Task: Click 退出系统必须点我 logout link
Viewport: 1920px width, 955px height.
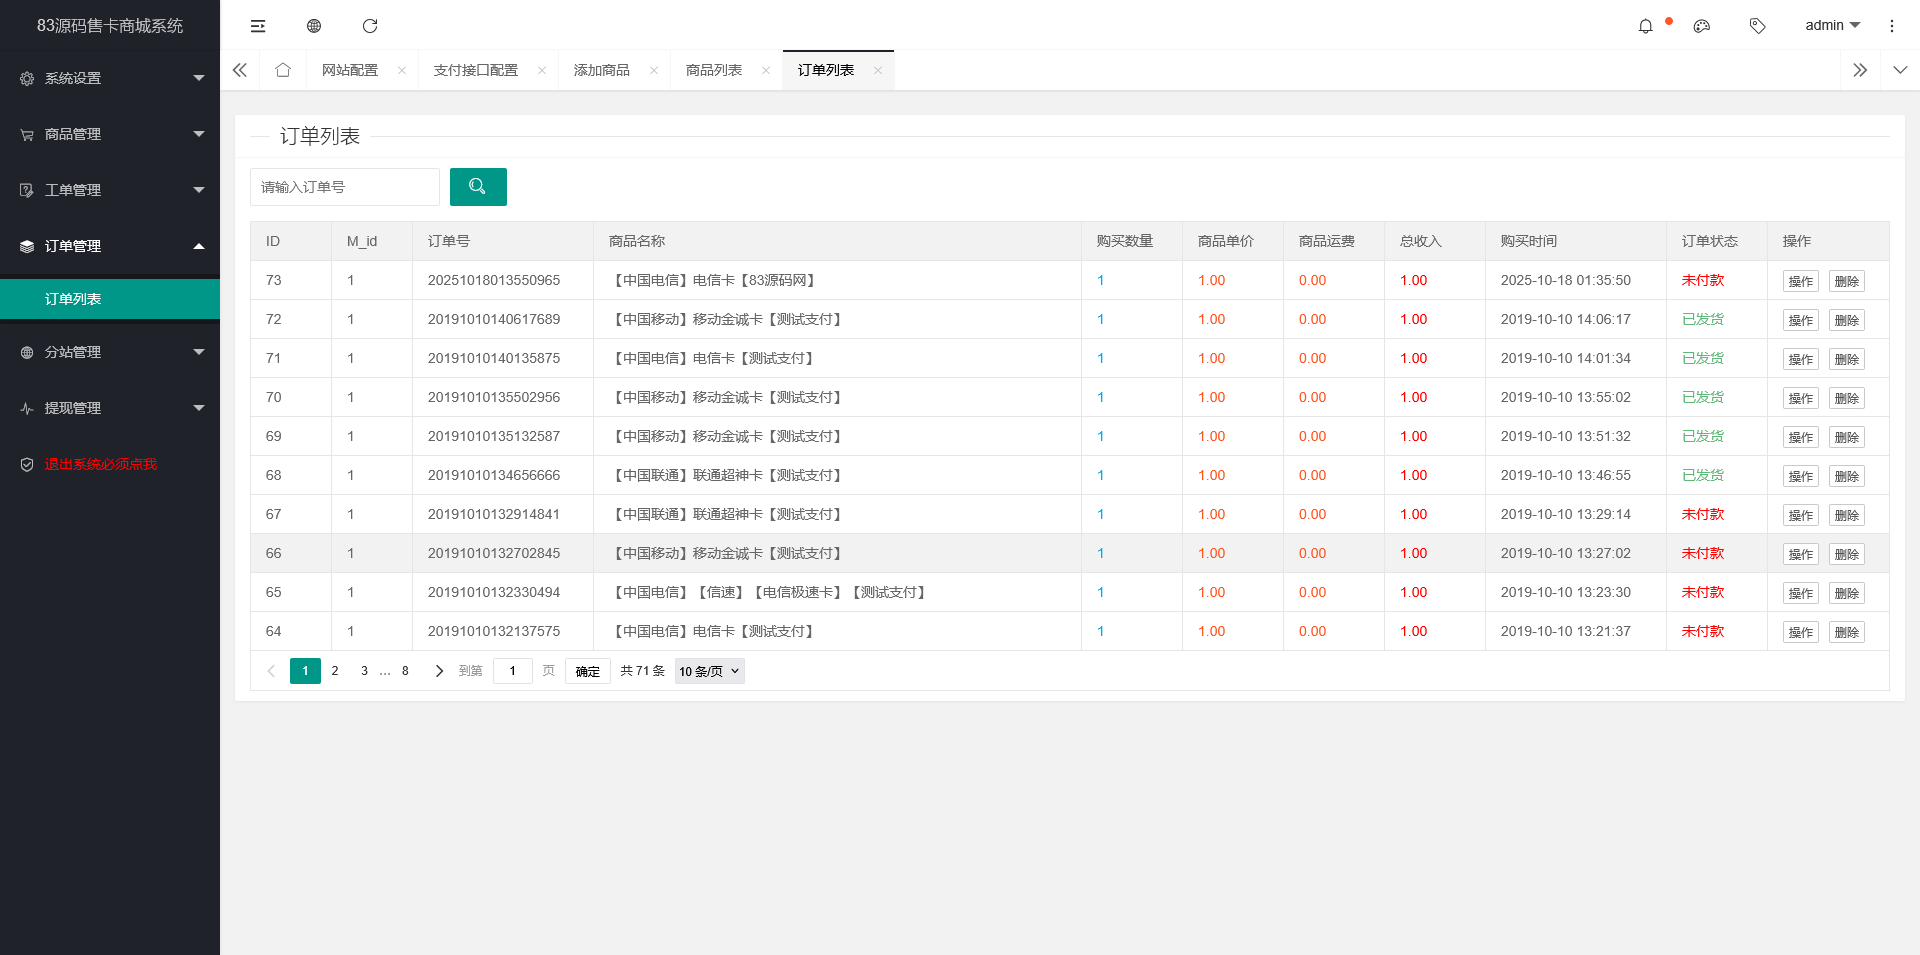Action: click(101, 464)
